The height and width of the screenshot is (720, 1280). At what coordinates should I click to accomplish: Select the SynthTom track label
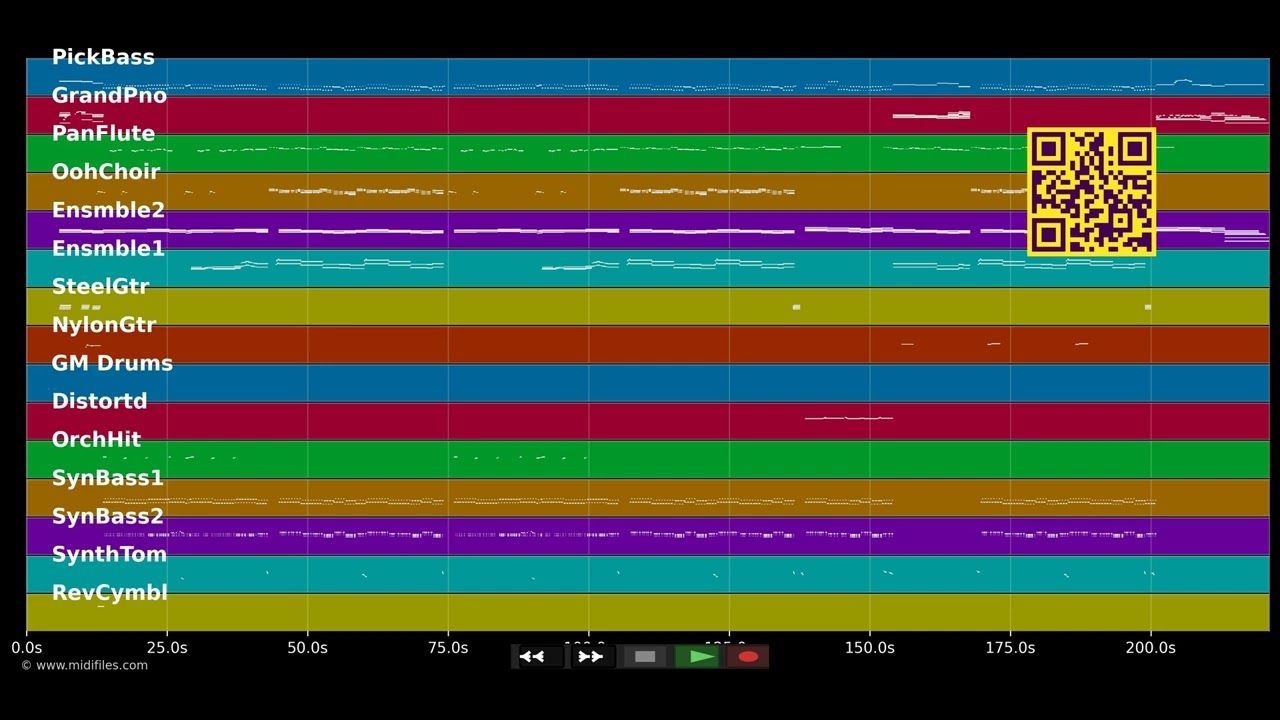coord(109,554)
